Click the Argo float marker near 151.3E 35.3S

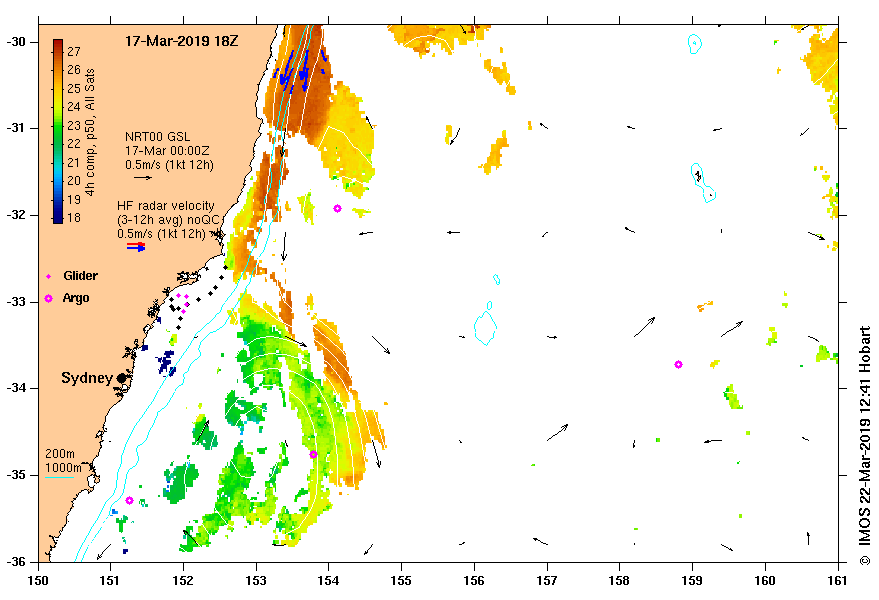tap(129, 500)
